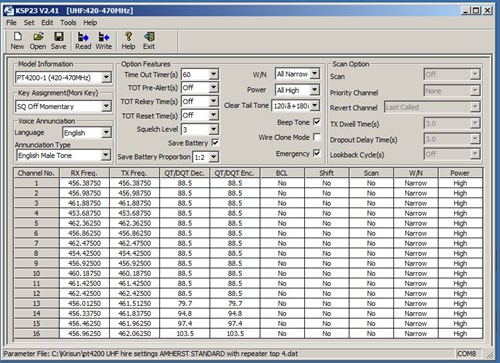The image size is (500, 363).
Task: Expand the Annunciation Type English Male Tone dropdown
Action: click(x=106, y=155)
